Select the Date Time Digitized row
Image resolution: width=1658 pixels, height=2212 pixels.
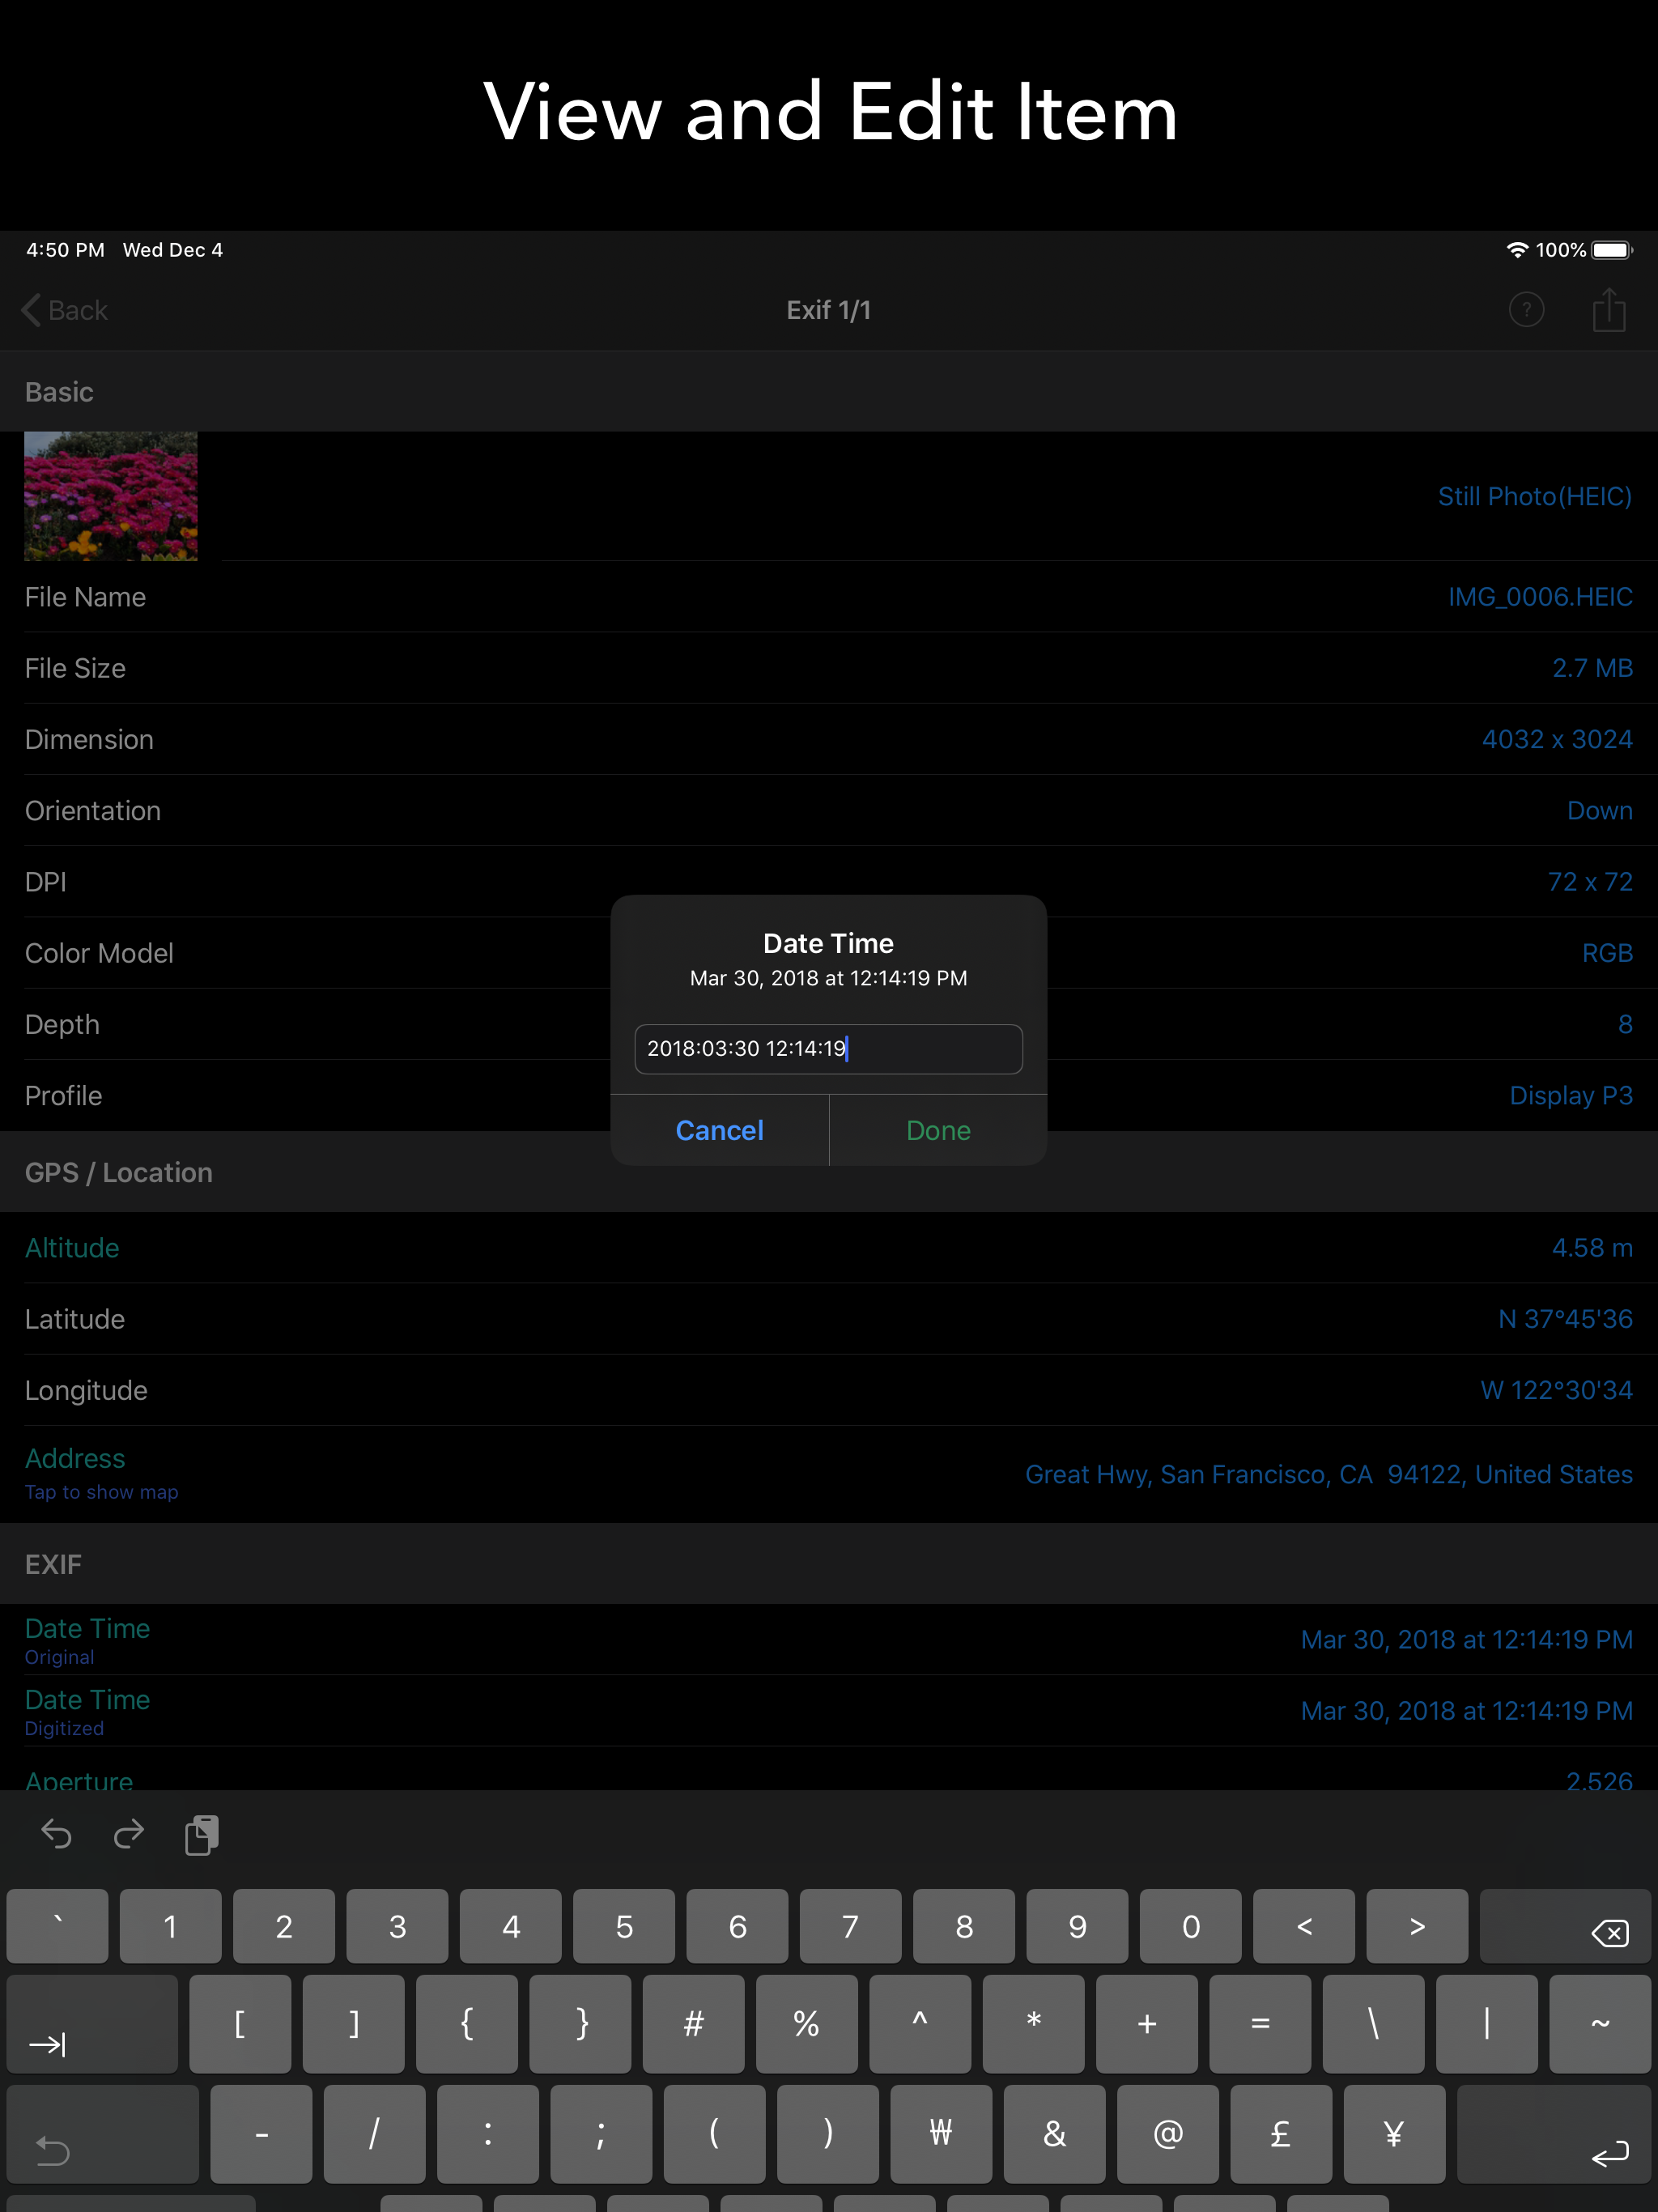[x=828, y=1711]
